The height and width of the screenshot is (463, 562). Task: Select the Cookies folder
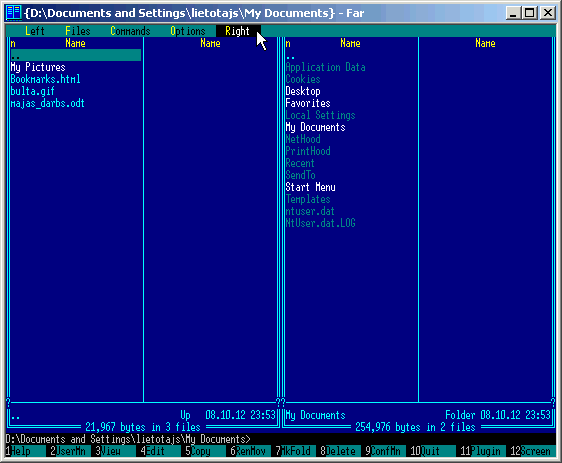303,79
